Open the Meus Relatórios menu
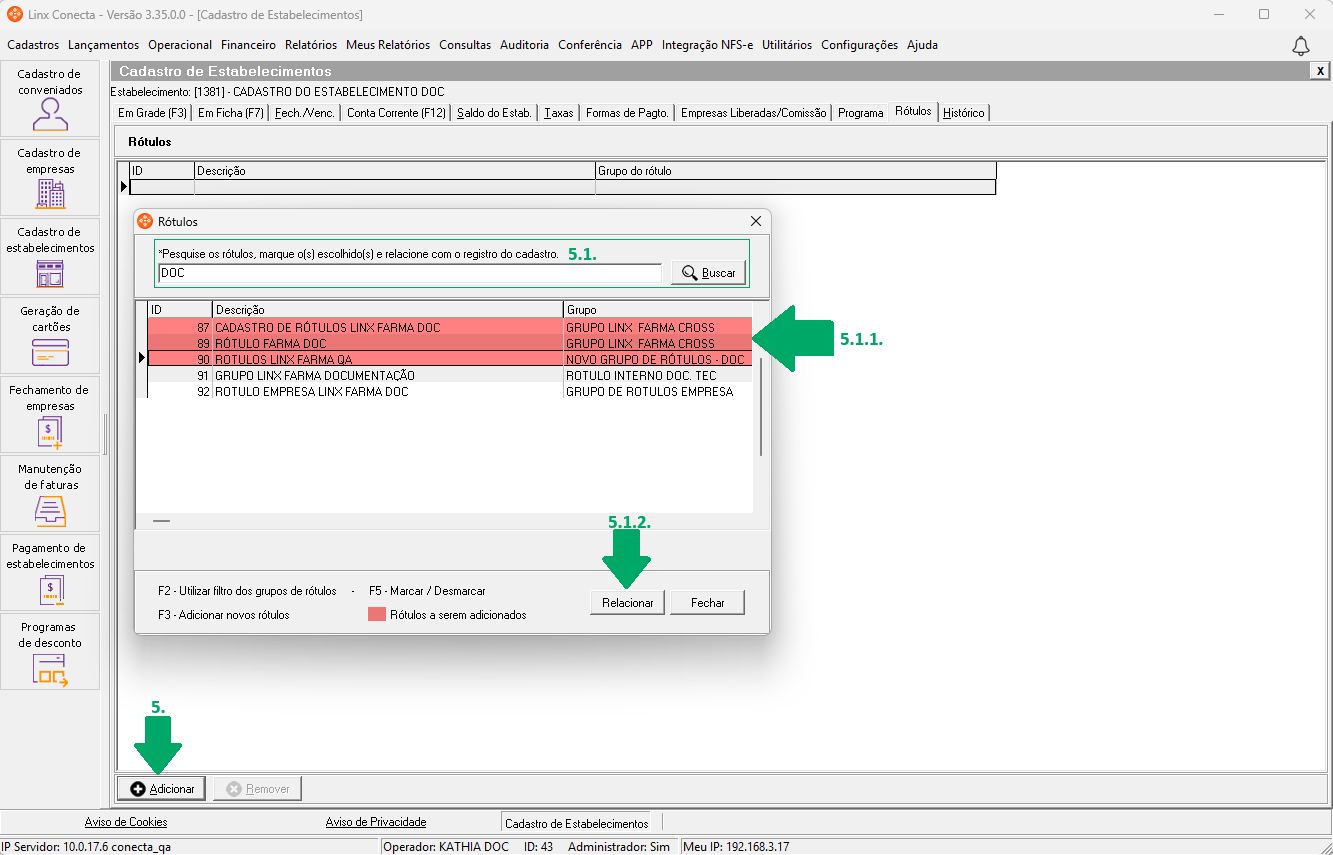 pyautogui.click(x=388, y=45)
